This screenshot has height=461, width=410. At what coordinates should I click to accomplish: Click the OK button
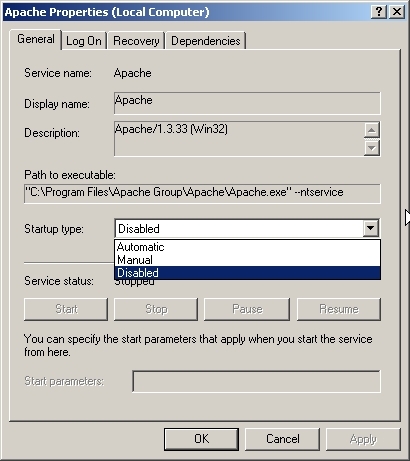point(201,439)
